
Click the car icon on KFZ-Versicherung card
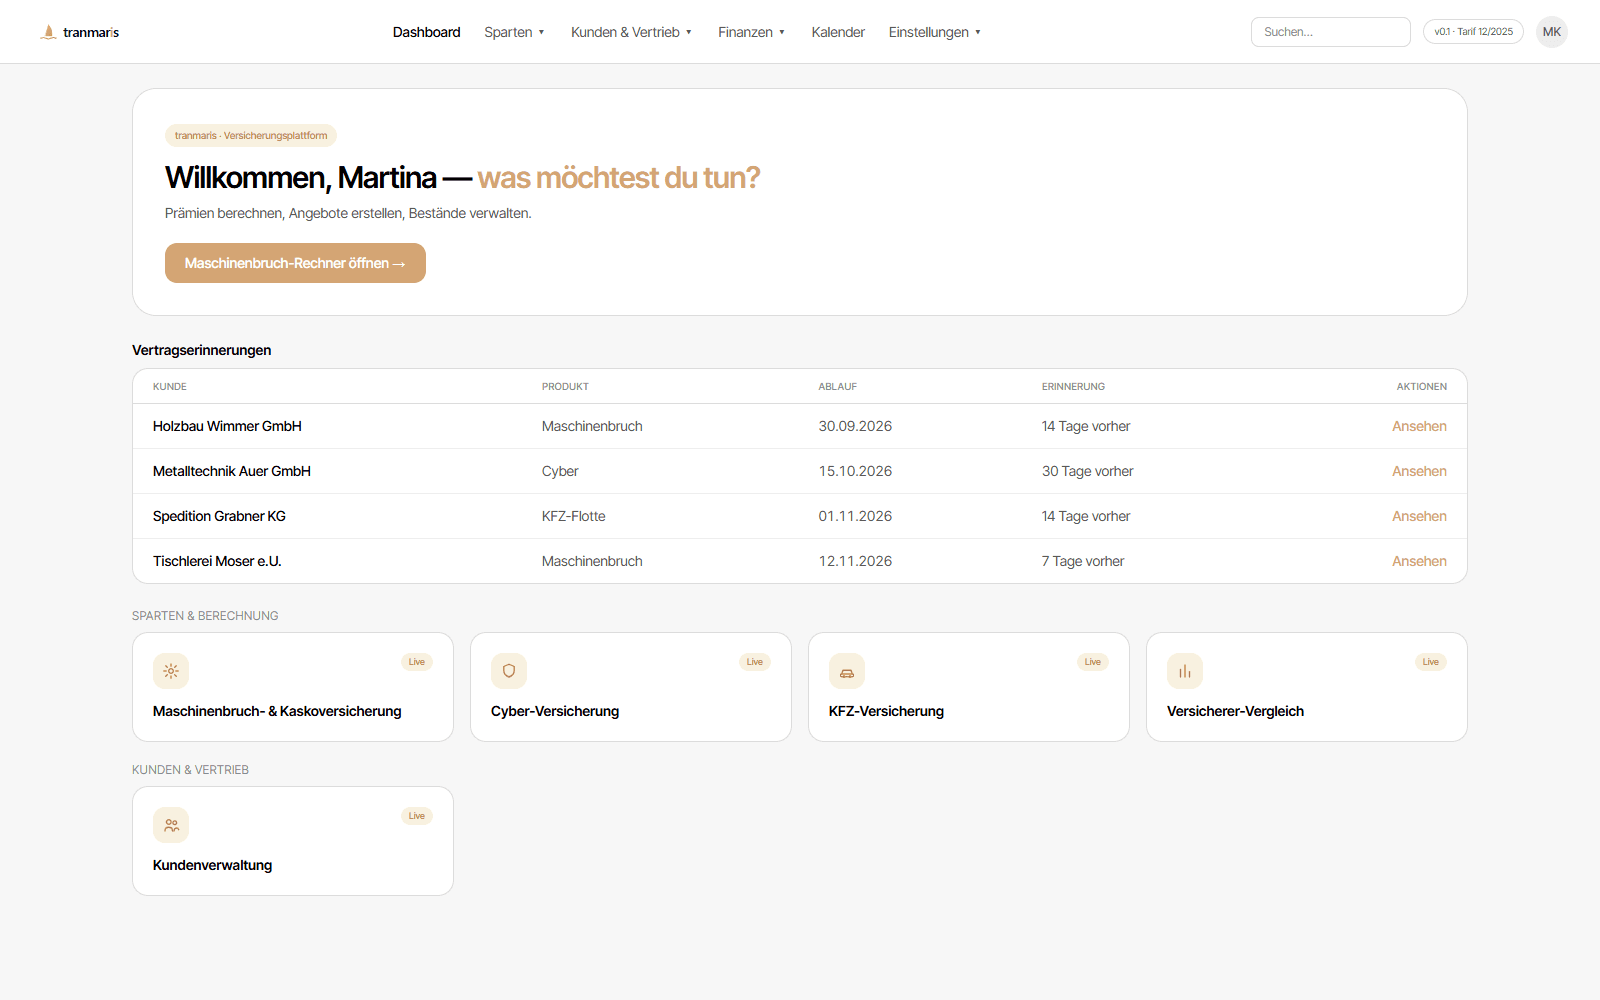click(847, 671)
